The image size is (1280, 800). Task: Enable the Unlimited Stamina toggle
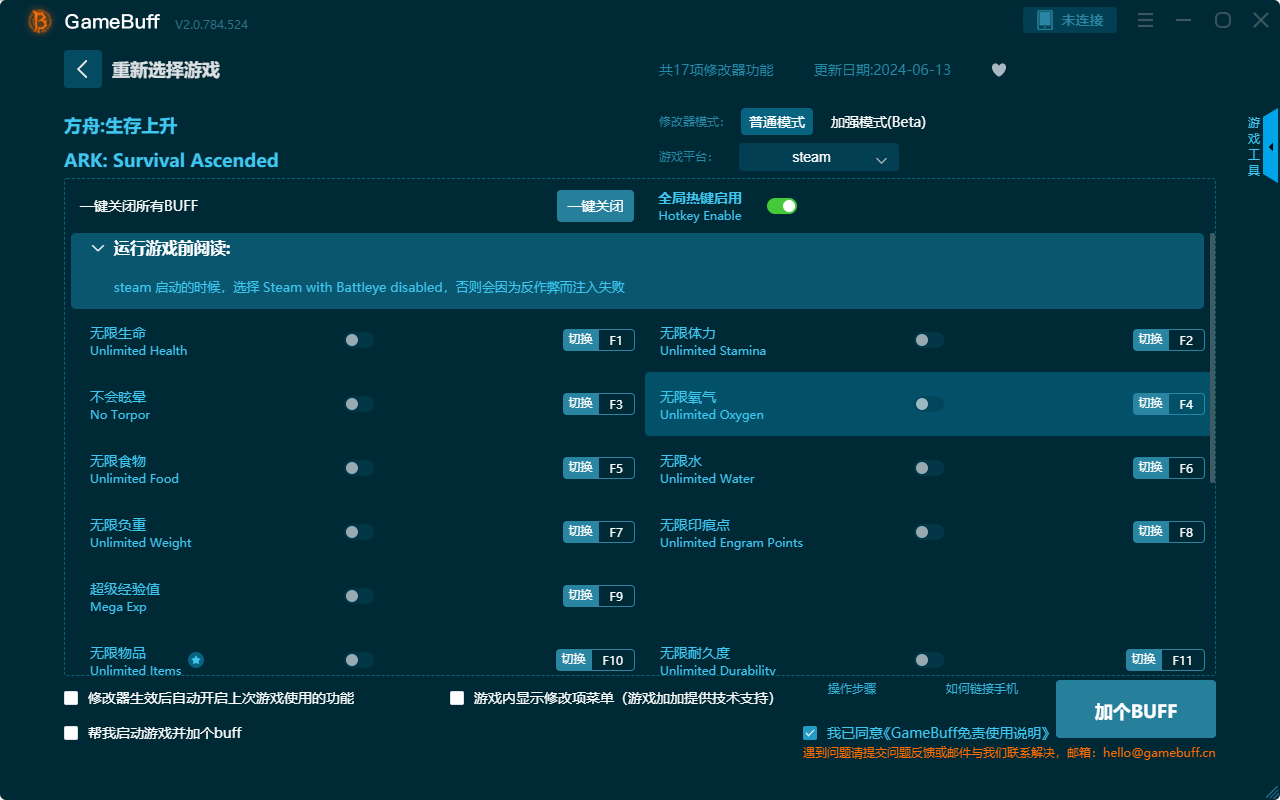pos(929,340)
